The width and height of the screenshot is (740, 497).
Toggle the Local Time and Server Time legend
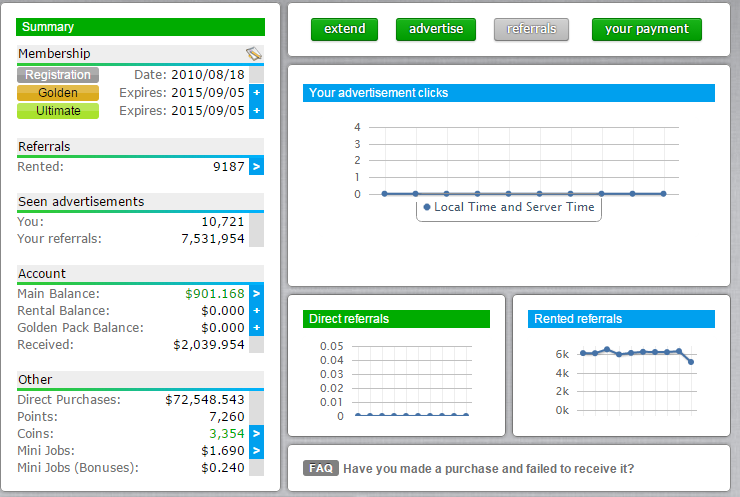(x=508, y=207)
